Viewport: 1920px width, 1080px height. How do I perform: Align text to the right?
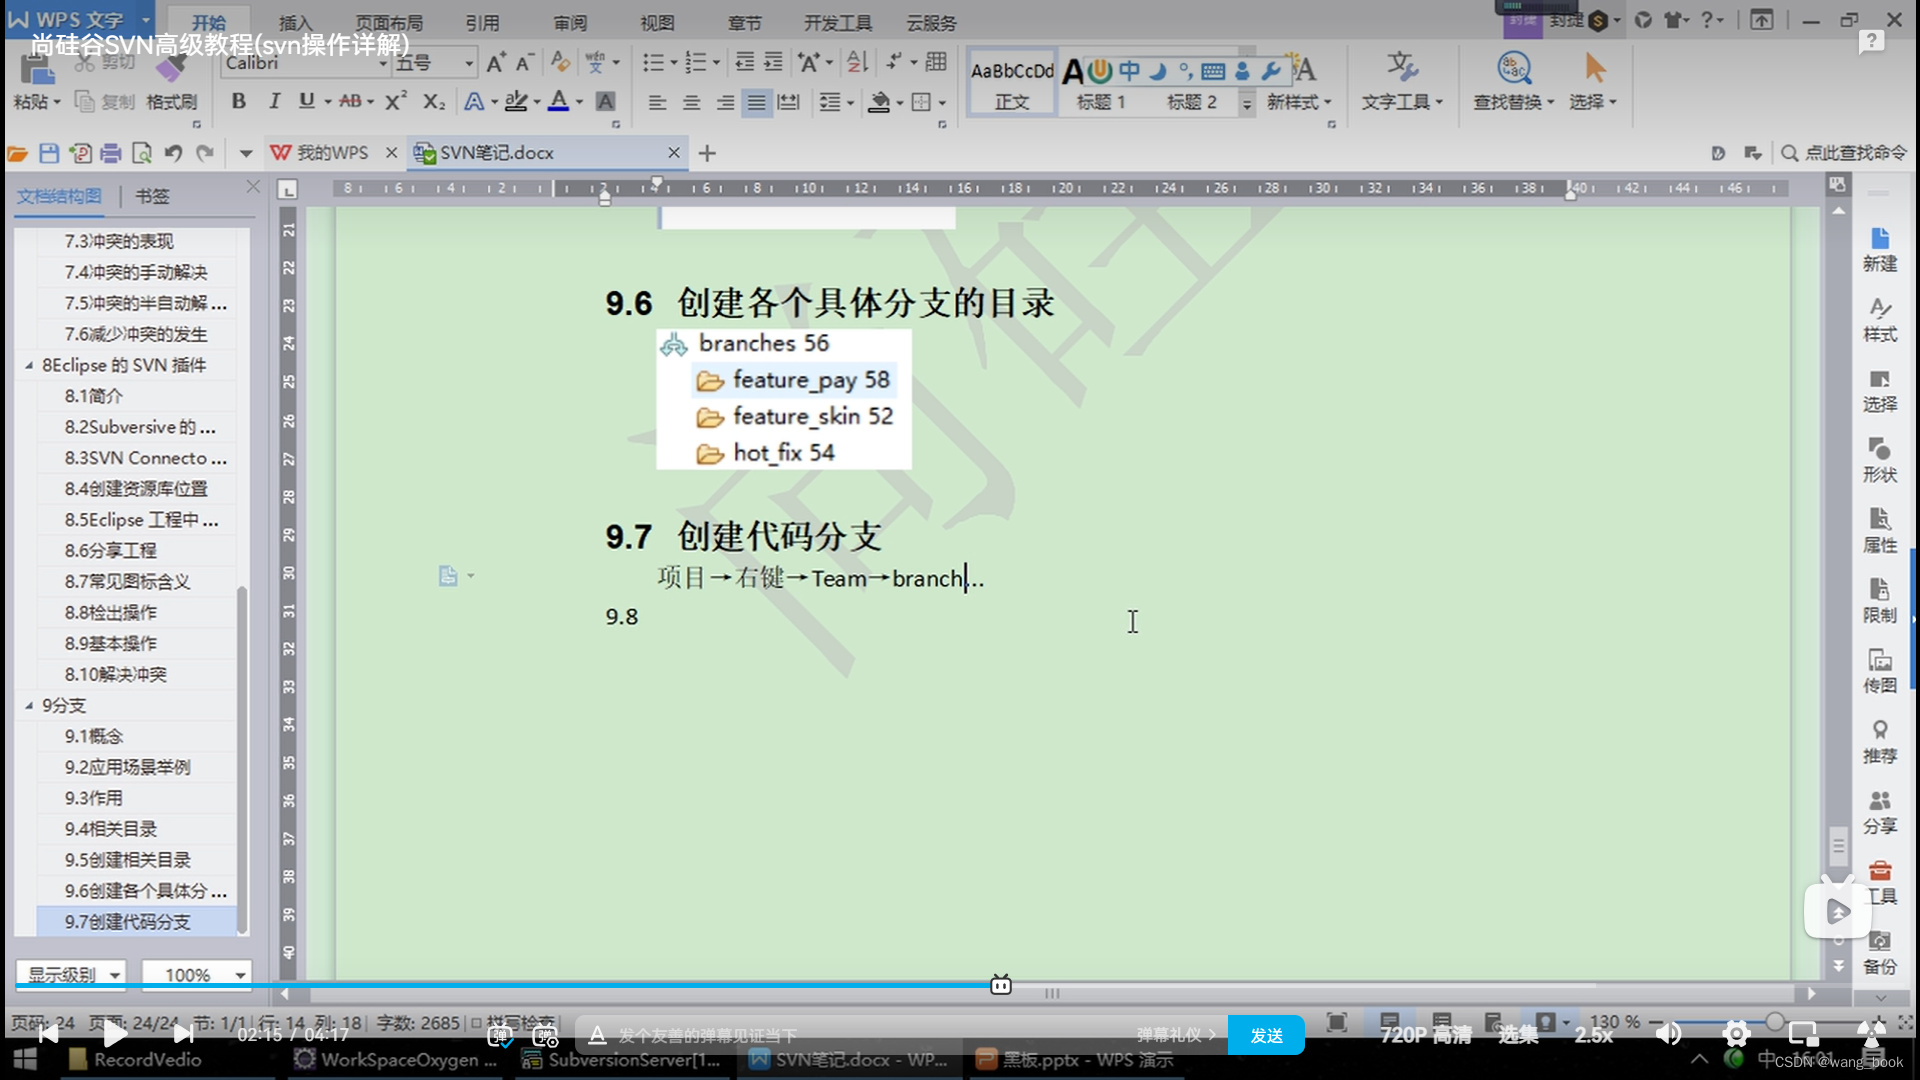(x=725, y=102)
